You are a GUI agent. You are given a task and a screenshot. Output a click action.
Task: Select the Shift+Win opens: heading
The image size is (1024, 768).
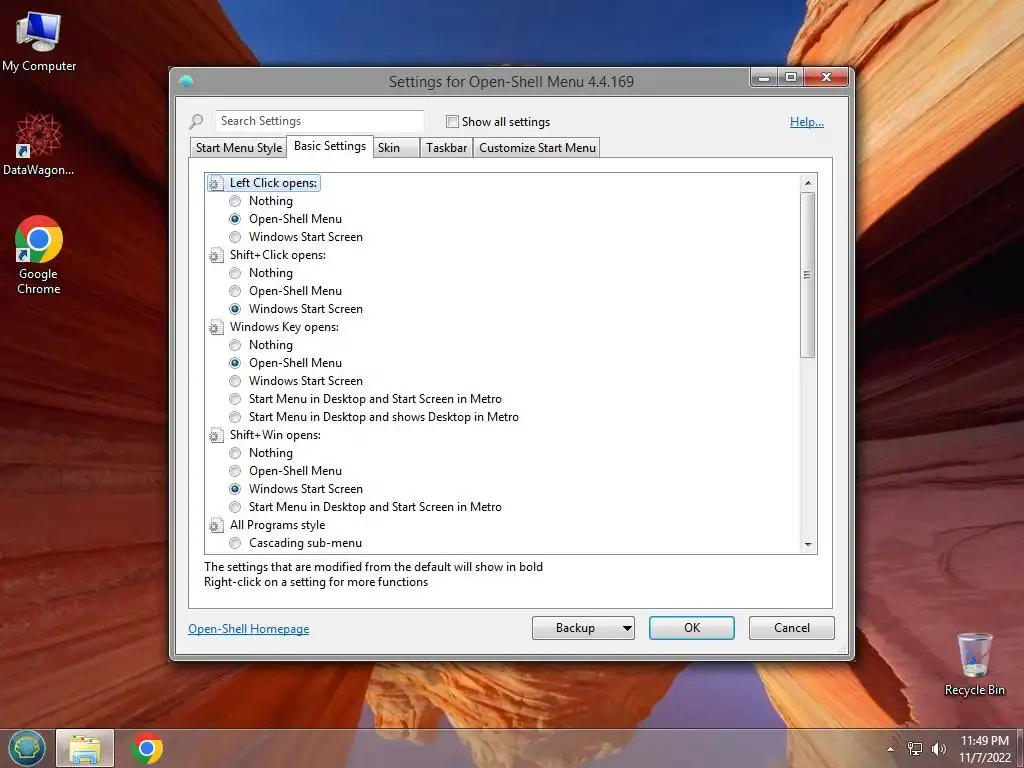pyautogui.click(x=275, y=435)
